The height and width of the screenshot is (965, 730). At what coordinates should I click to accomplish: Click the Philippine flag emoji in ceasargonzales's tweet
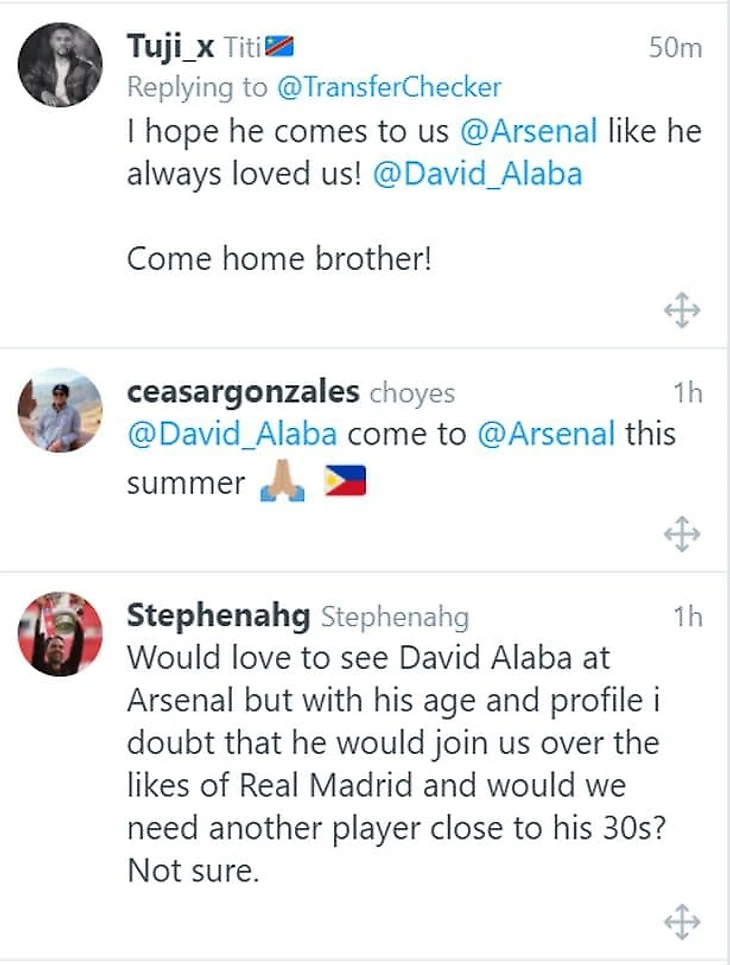(x=345, y=484)
